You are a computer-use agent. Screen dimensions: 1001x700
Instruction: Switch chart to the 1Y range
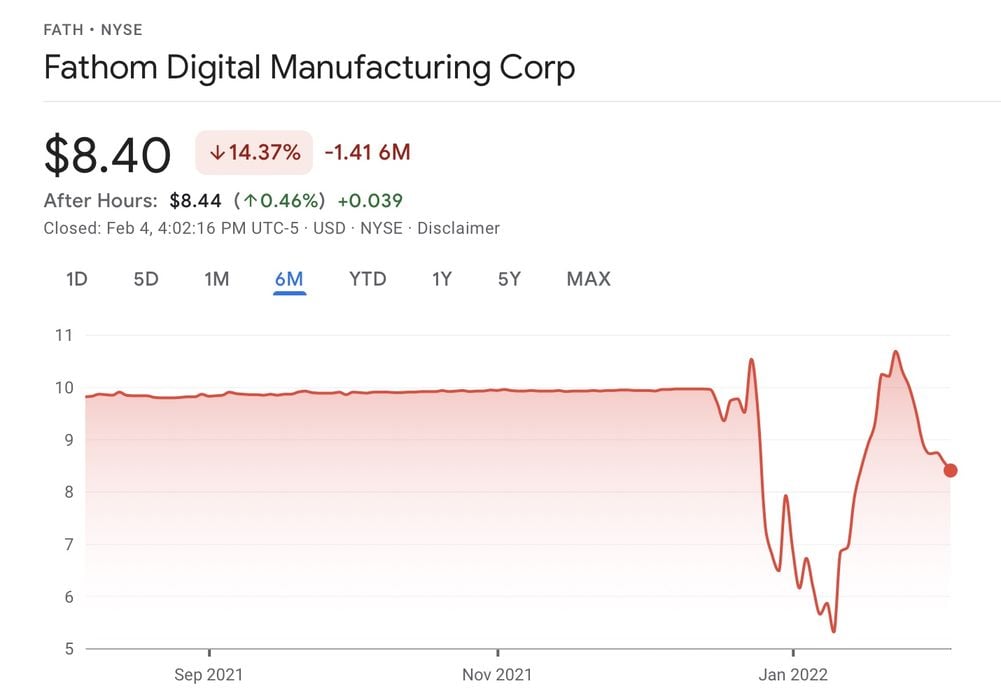pos(442,279)
